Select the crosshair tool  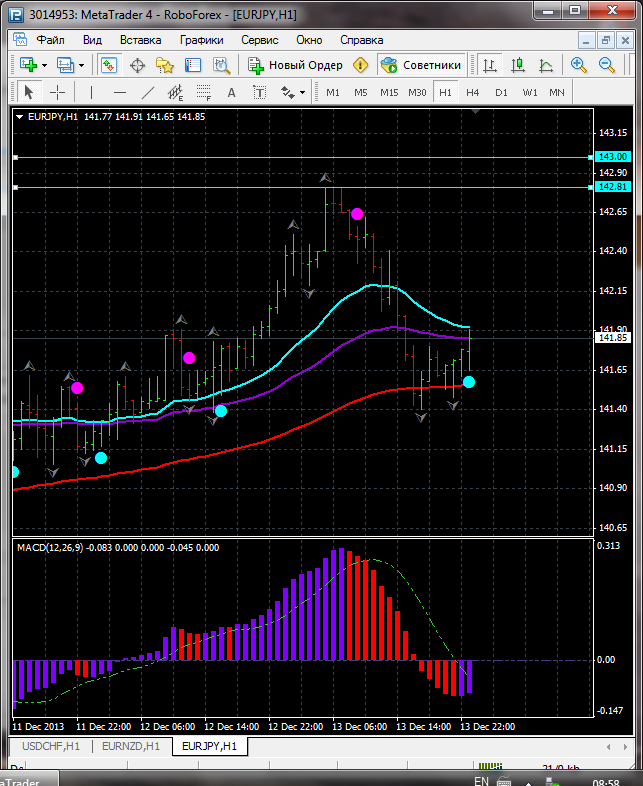pos(58,92)
